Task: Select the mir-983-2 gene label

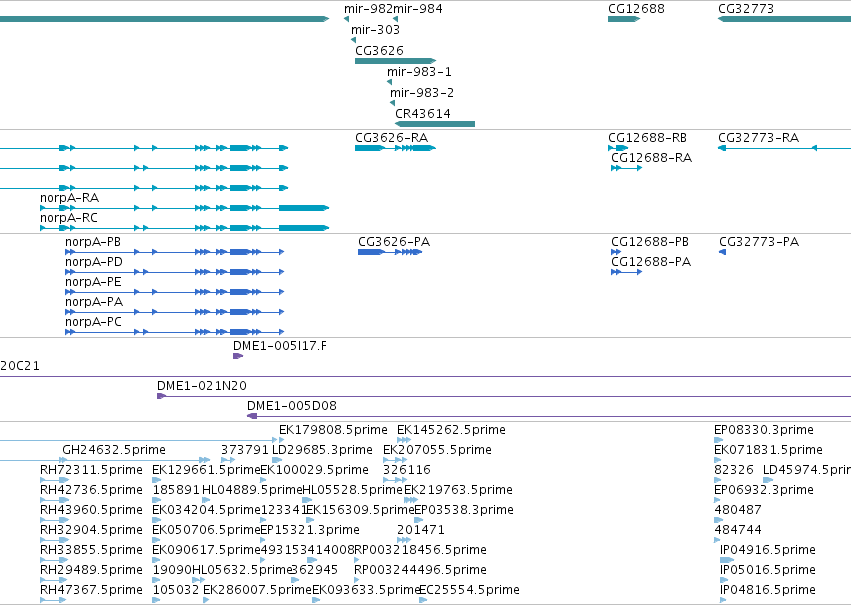Action: [422, 93]
